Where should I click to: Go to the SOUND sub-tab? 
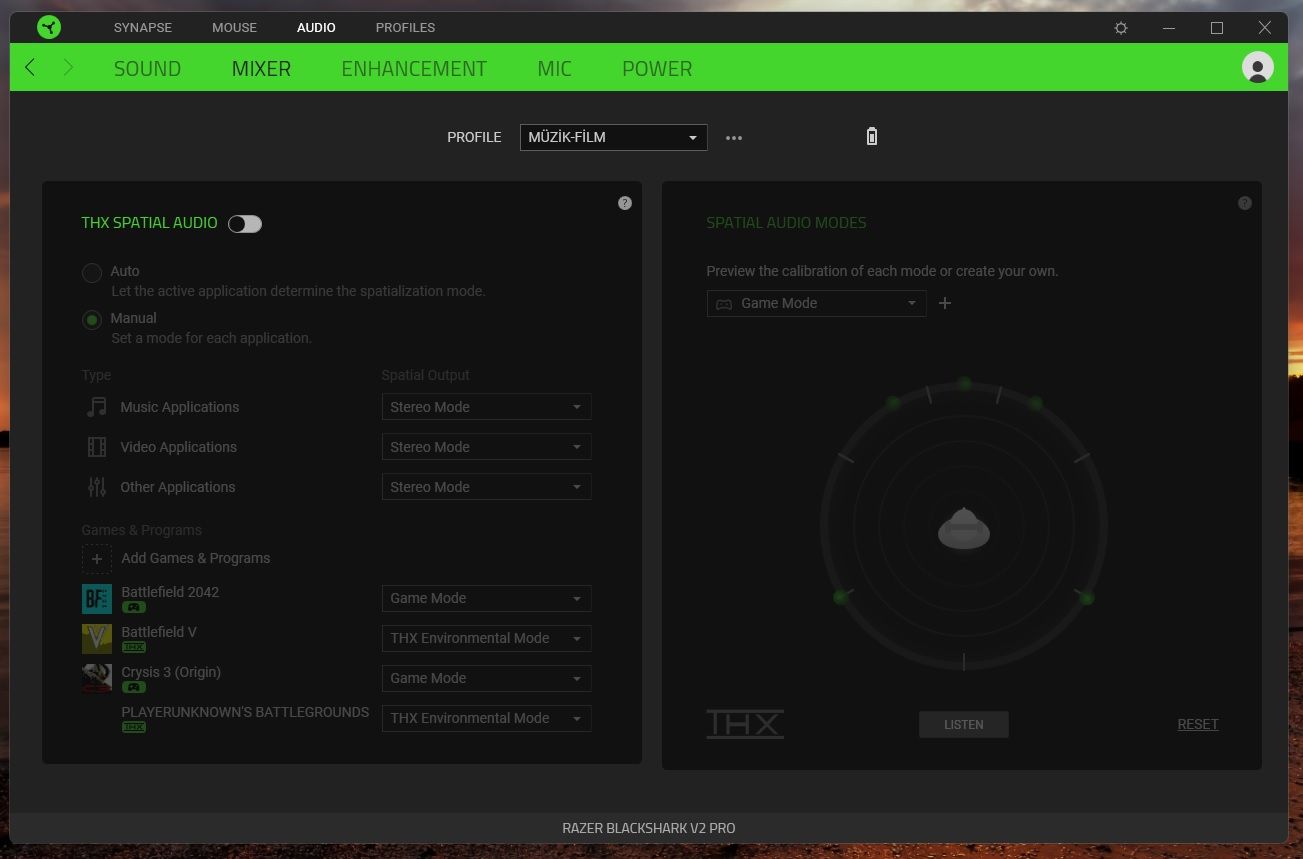tap(147, 69)
